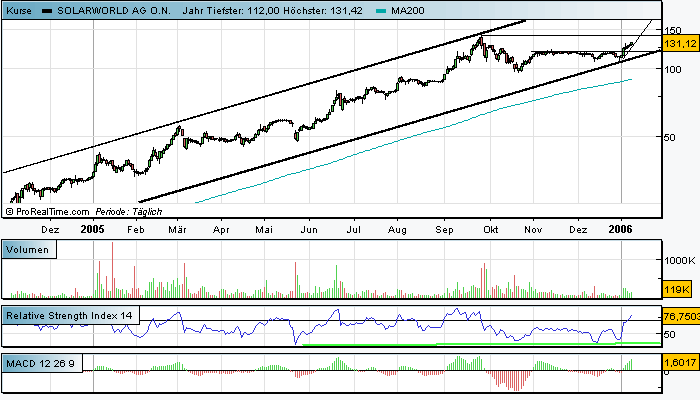This screenshot has width=700, height=400.
Task: Click the Aug month label on time axis
Action: tap(397, 229)
